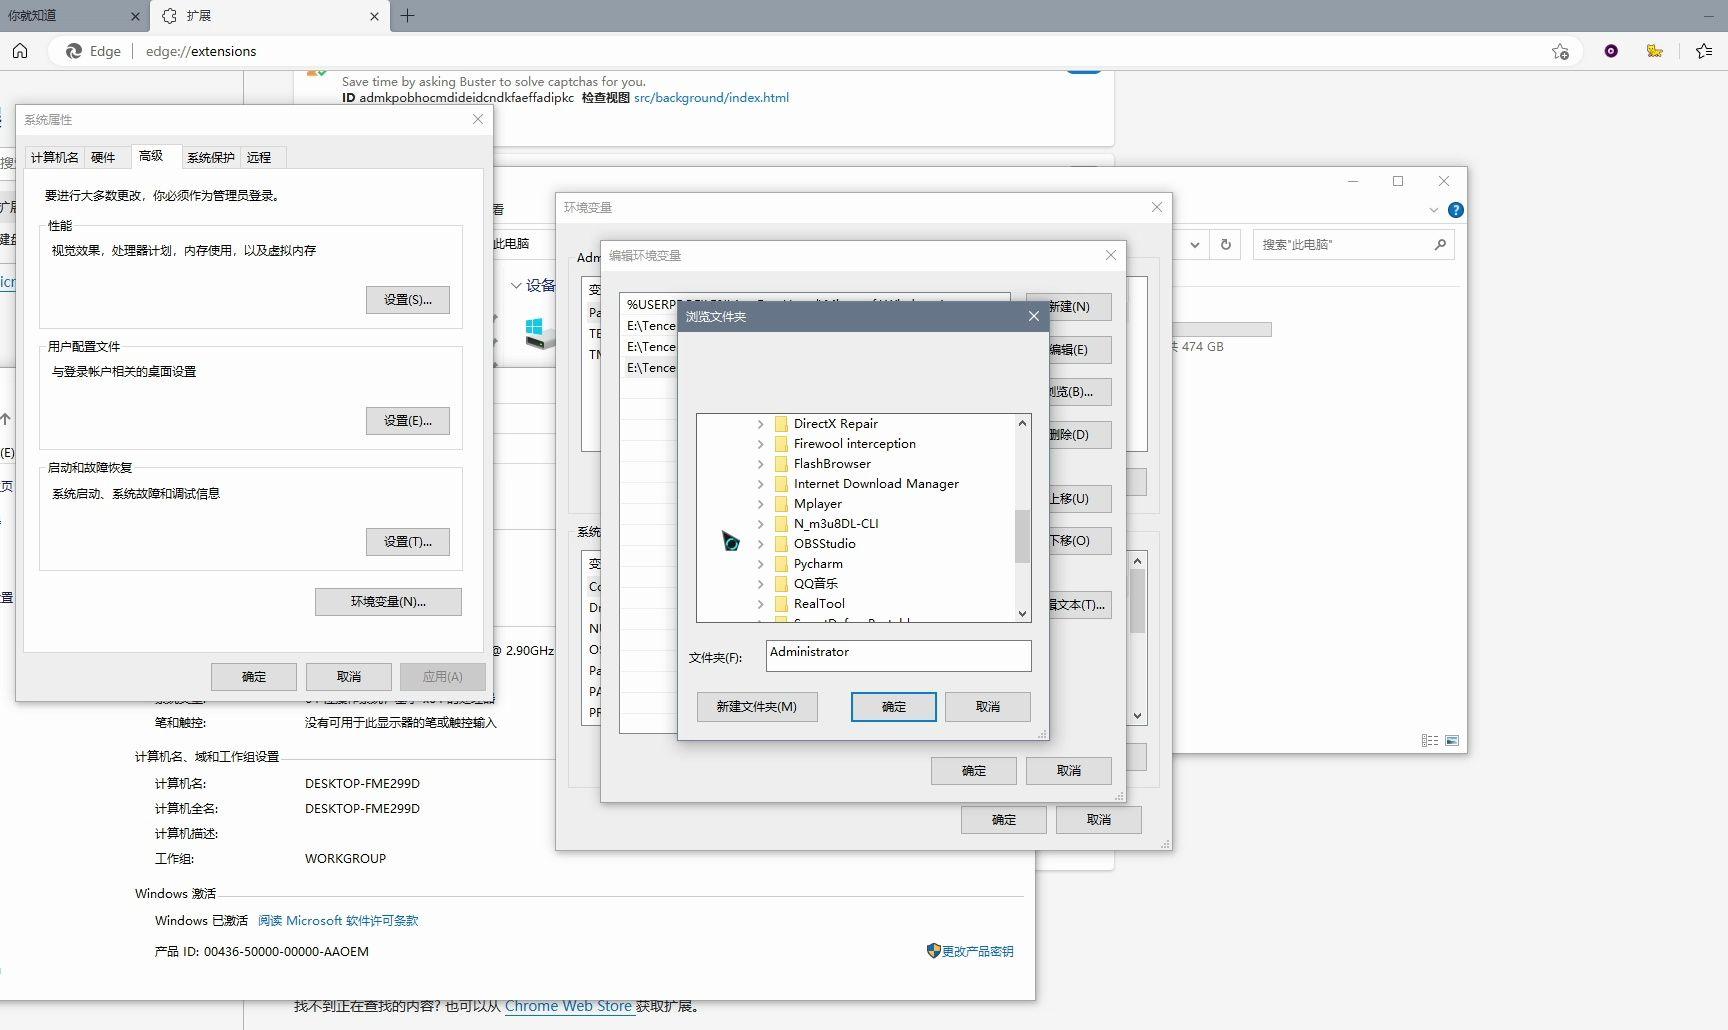Add page to favorites star icon

pyautogui.click(x=1560, y=51)
